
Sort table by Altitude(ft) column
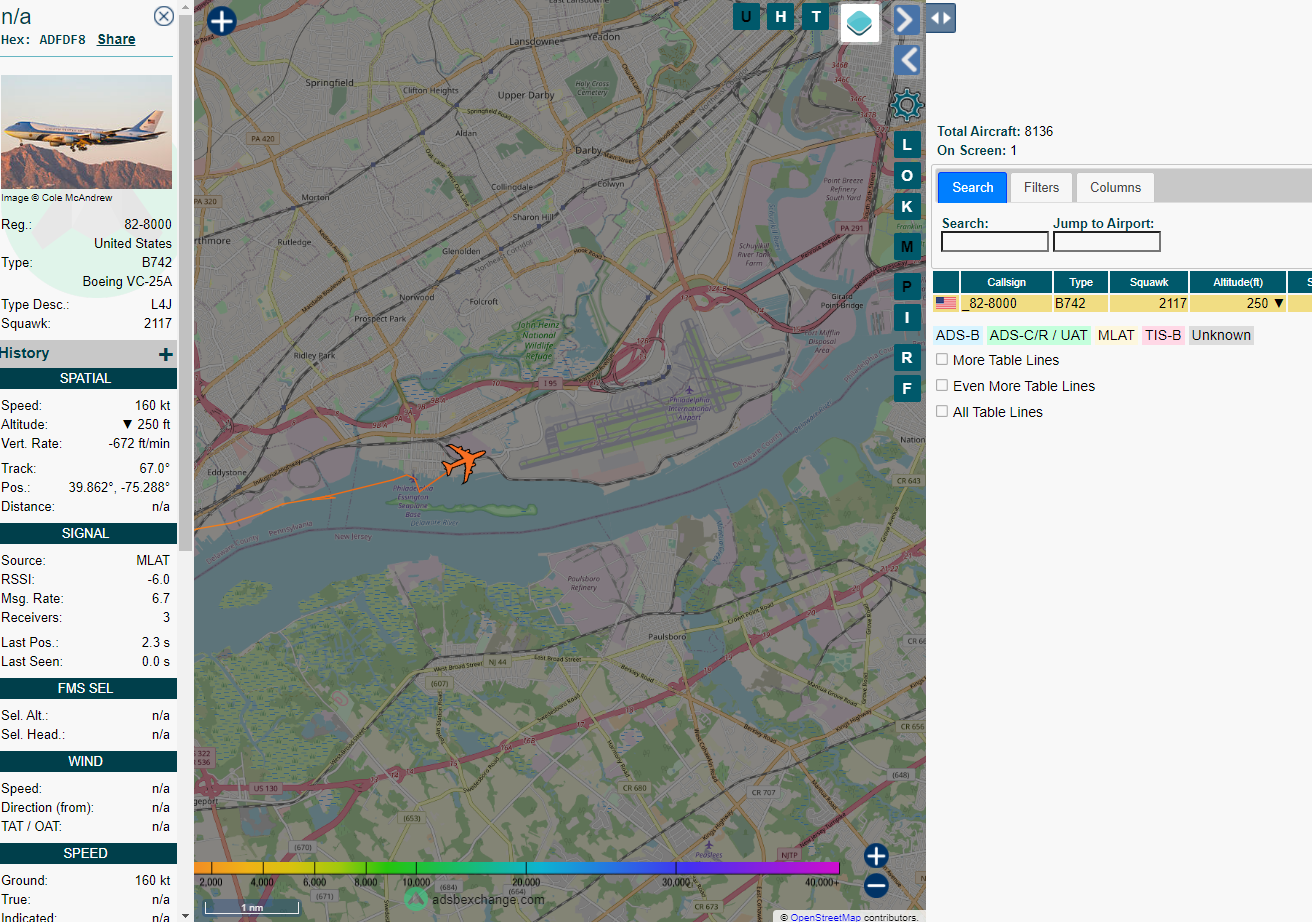[x=1238, y=282]
